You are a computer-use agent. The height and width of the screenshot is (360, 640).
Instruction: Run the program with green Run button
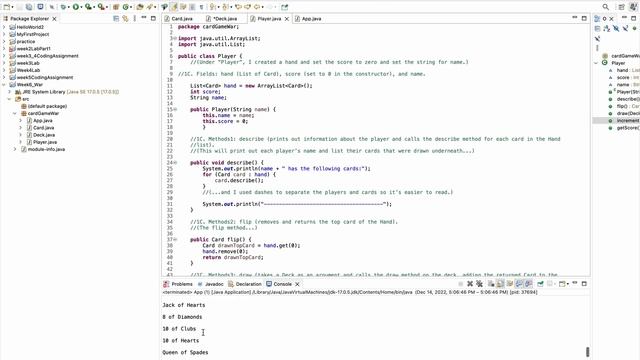76,7
